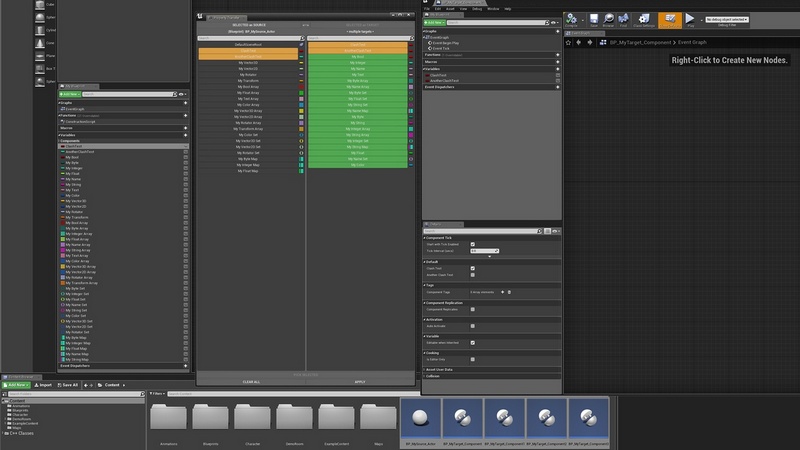This screenshot has height=450, width=800.
Task: Click the Find icon in blueprint toolbar
Action: coord(623,20)
